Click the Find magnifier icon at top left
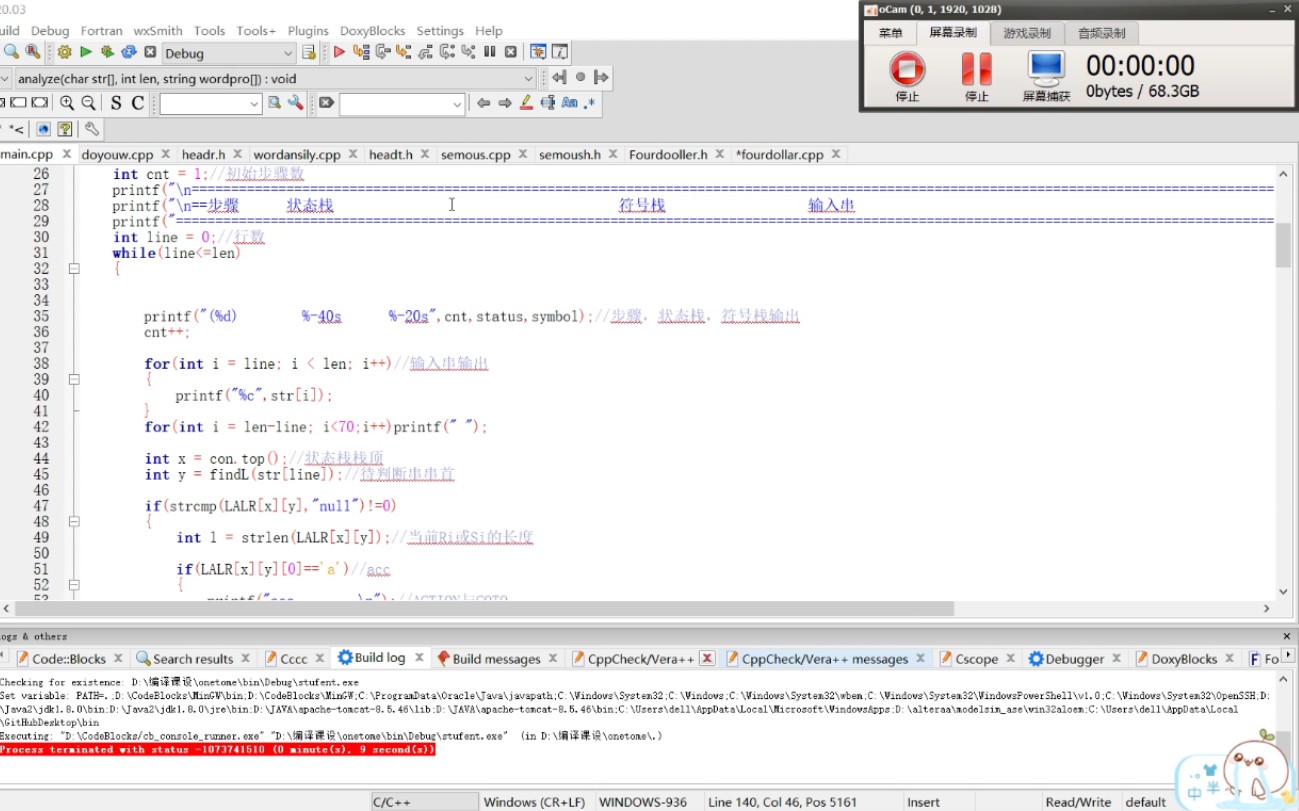This screenshot has height=811, width=1299. [11, 52]
